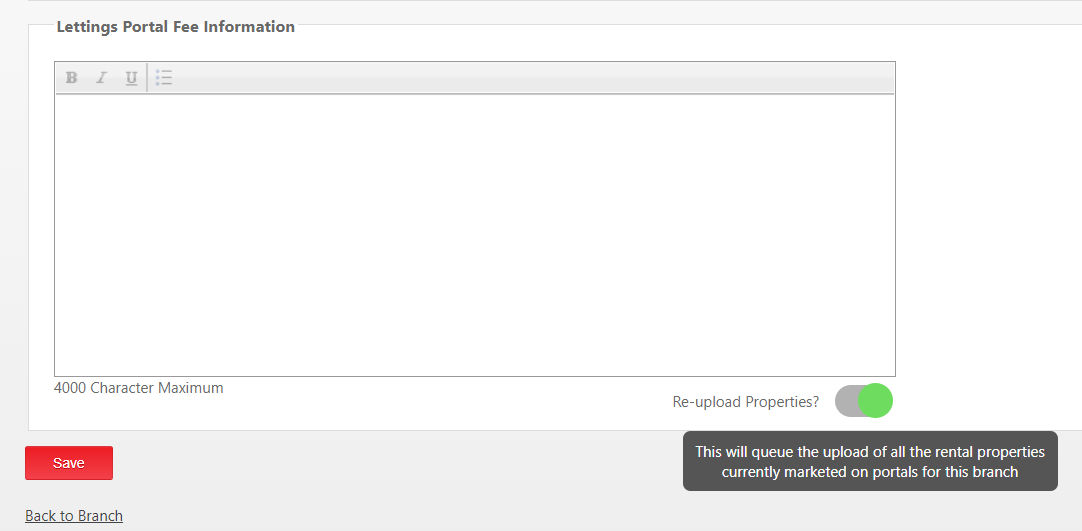Focus the Lettings Portal Fee text area
Viewport: 1082px width, 531px height.
(x=475, y=234)
